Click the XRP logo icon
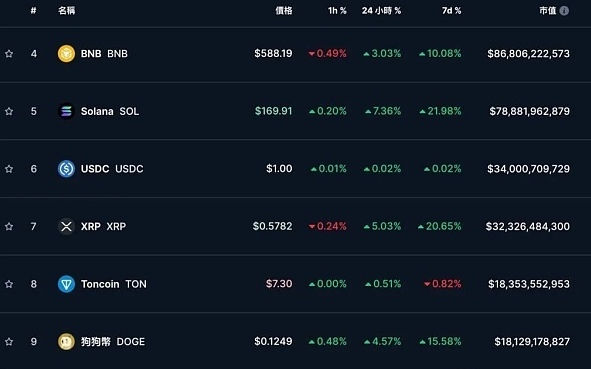Image resolution: width=591 pixels, height=369 pixels. [x=66, y=227]
